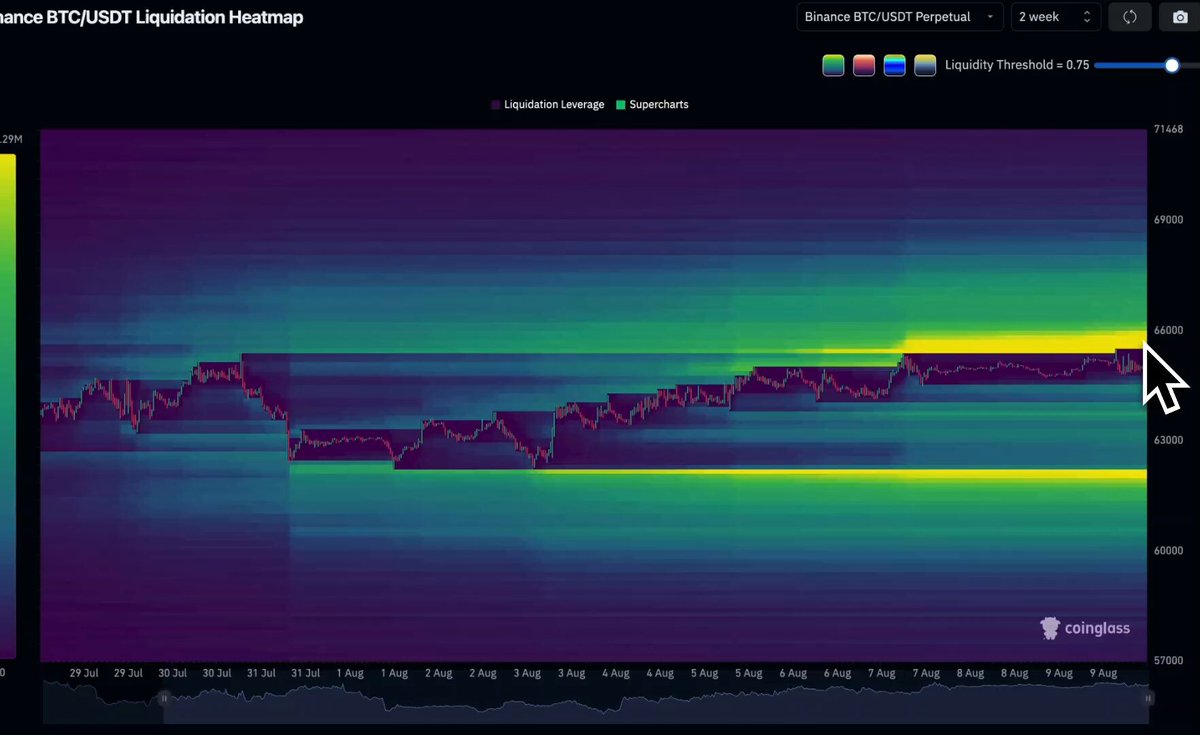The height and width of the screenshot is (735, 1200).
Task: Toggle the Liquidation Leverage legend series
Action: pyautogui.click(x=548, y=104)
